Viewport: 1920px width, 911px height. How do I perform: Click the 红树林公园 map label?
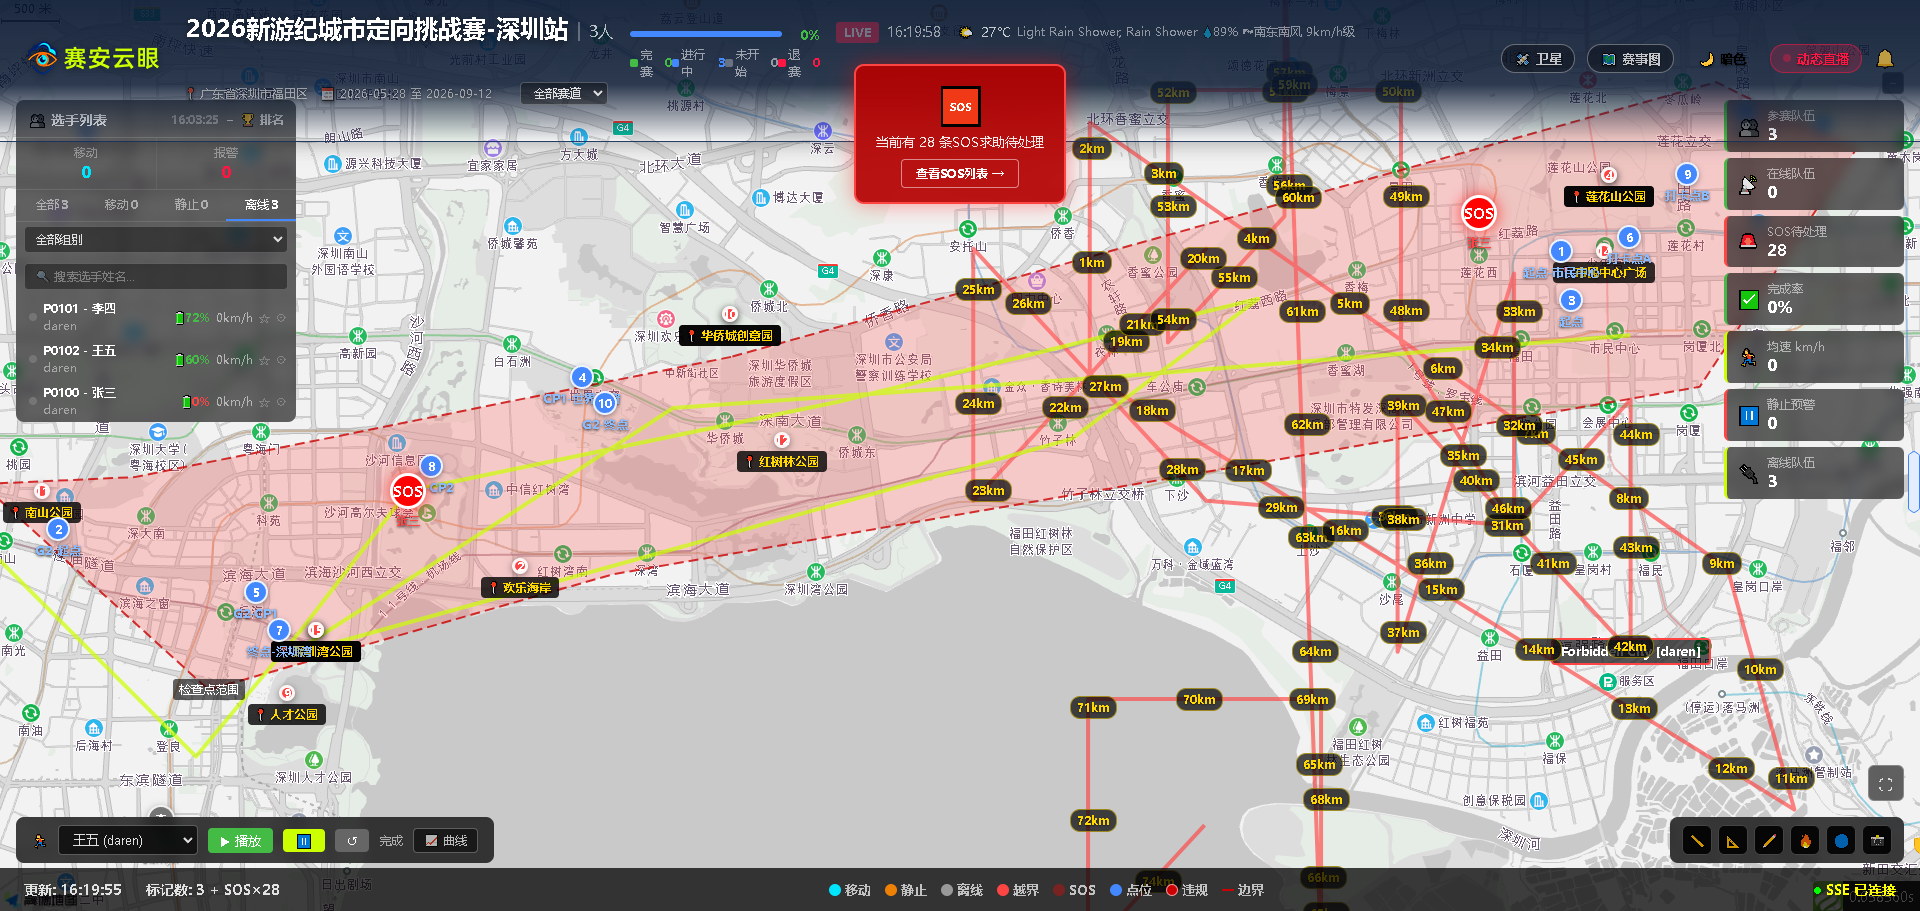(x=782, y=462)
